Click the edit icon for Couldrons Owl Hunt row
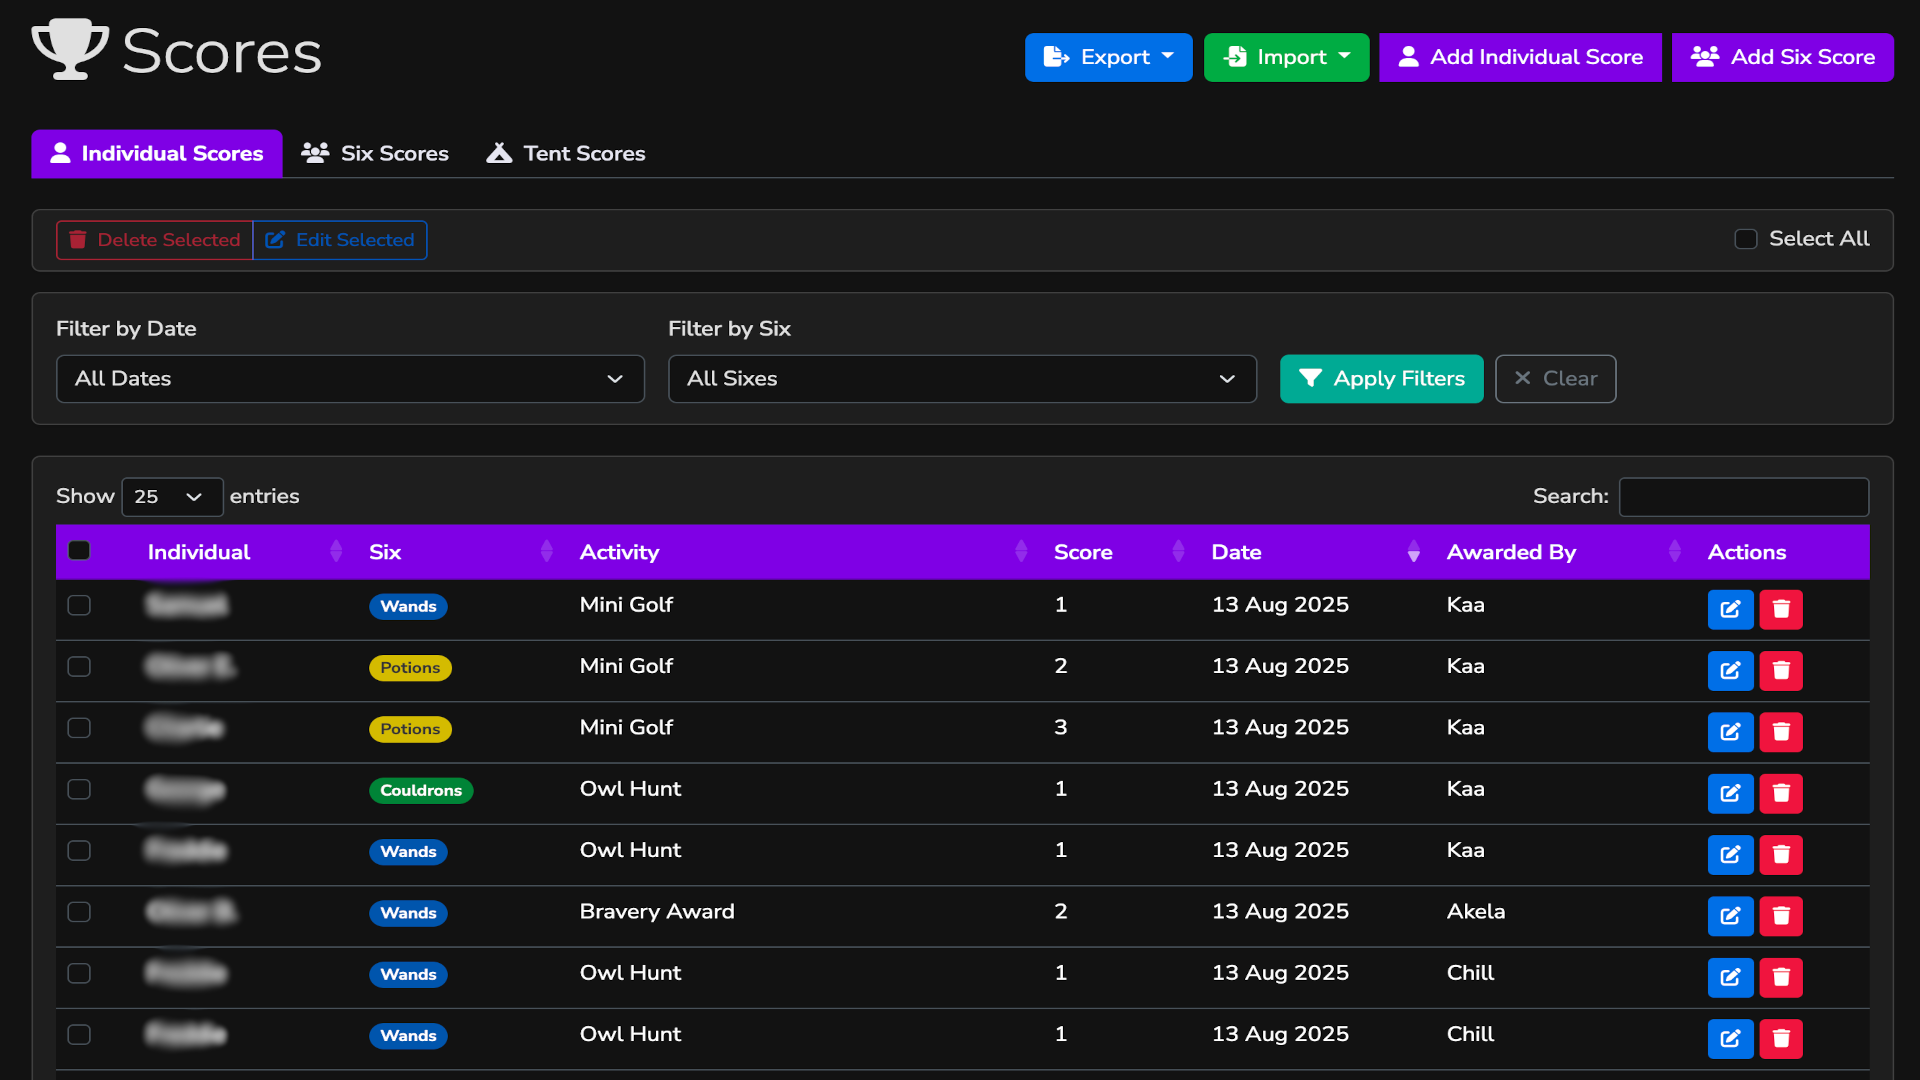1920x1080 pixels. coord(1730,793)
